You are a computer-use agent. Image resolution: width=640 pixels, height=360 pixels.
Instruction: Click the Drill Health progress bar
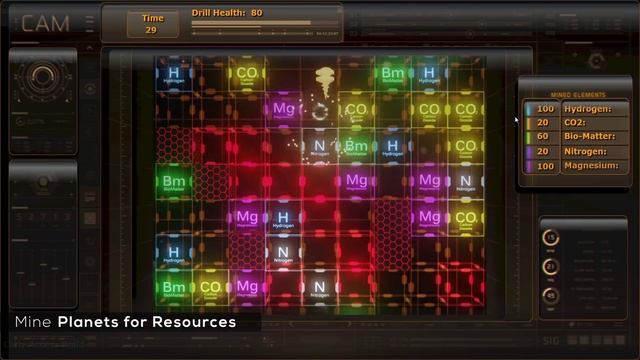tap(252, 23)
